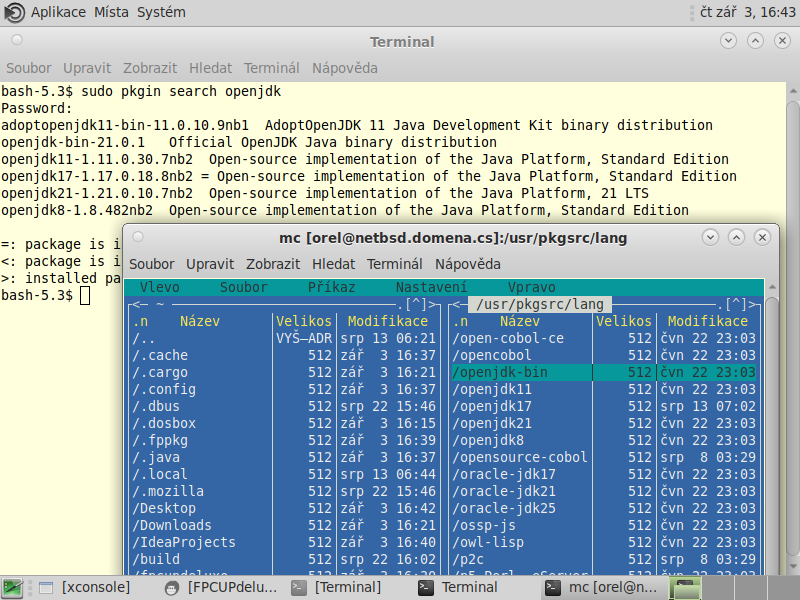
Task: Select /.. parent directory in left panel
Action: pyautogui.click(x=284, y=338)
